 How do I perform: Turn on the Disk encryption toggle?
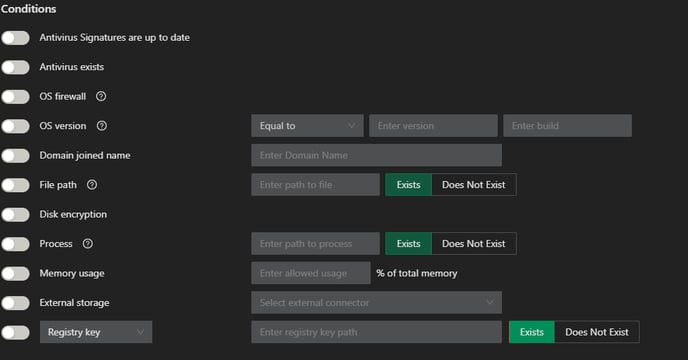(15, 215)
